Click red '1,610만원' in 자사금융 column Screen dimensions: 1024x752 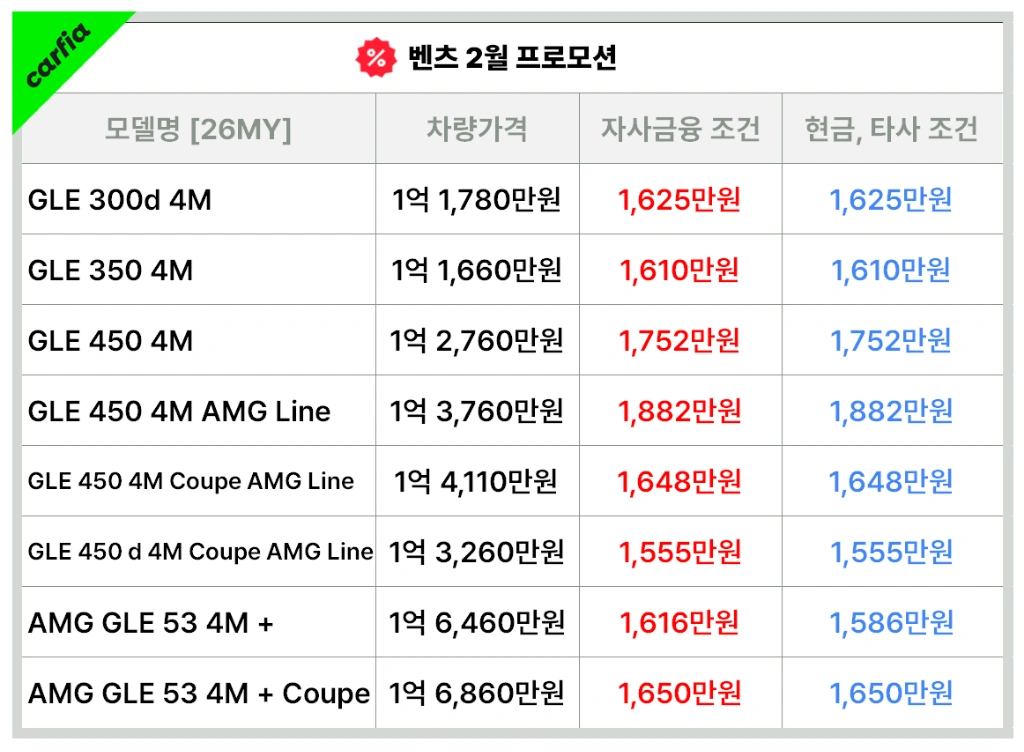680,270
